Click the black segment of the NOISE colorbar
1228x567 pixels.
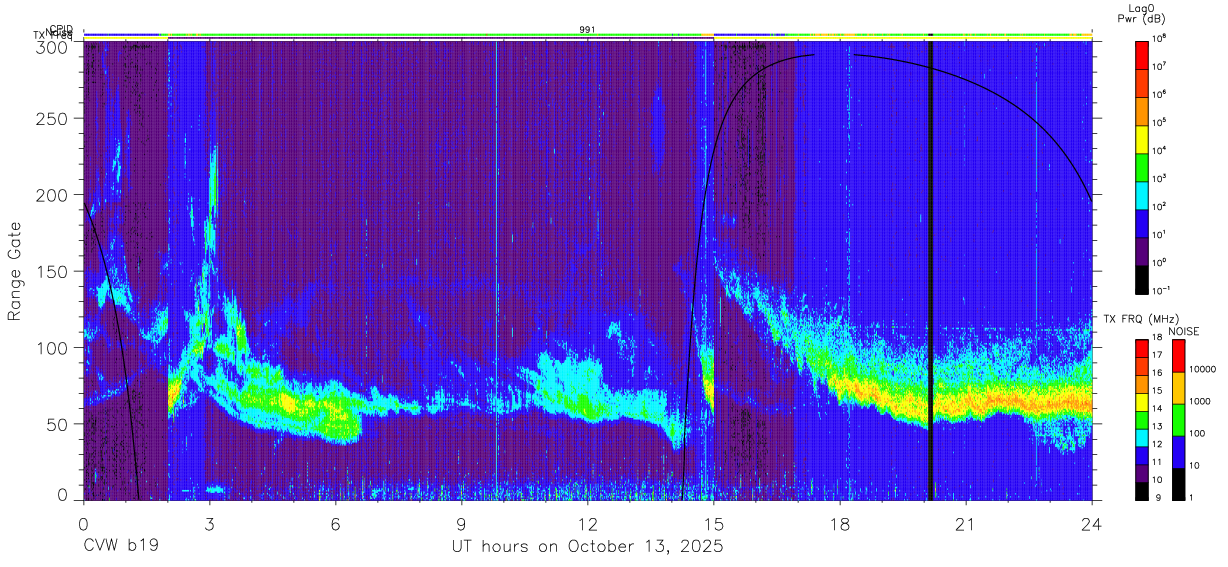point(1179,484)
